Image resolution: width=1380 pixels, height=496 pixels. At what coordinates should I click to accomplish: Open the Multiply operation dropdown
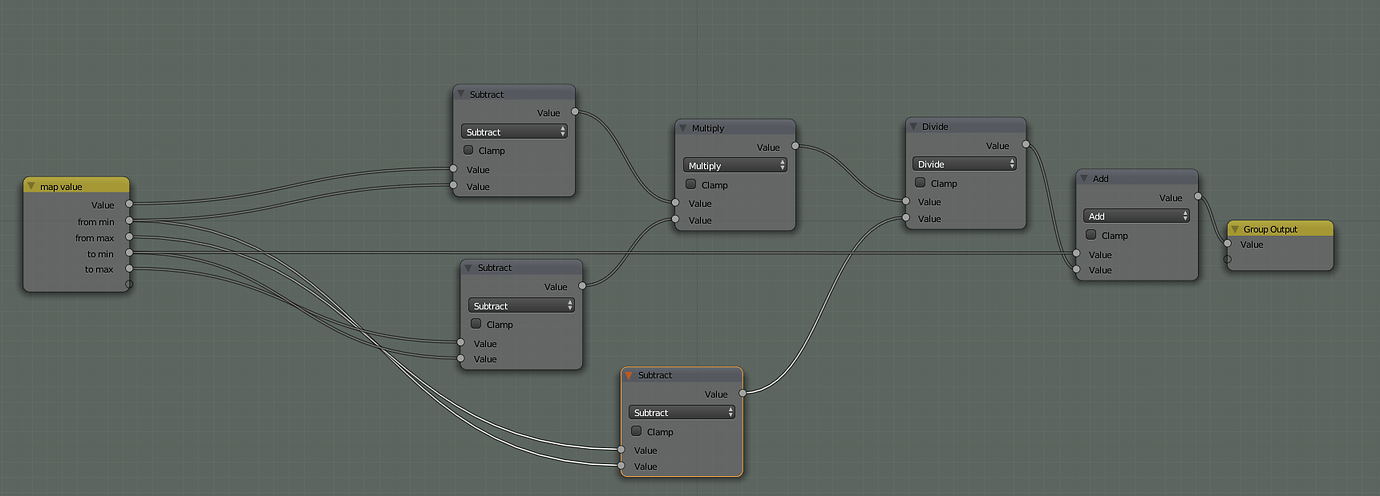[x=735, y=165]
